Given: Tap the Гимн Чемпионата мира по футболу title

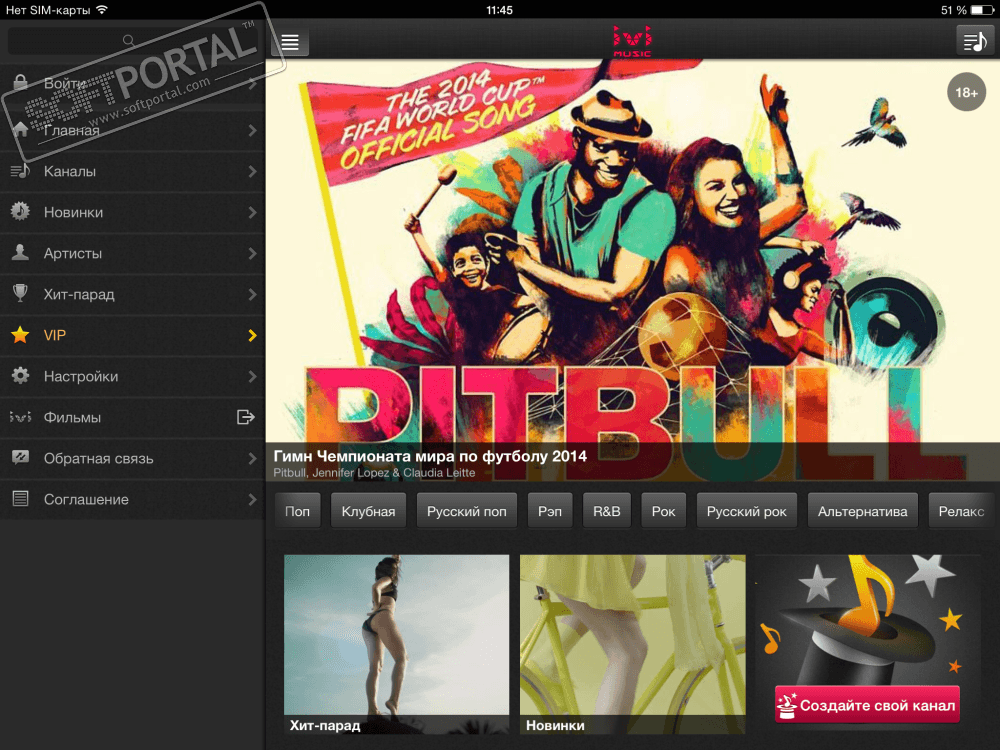Looking at the screenshot, I should (x=430, y=456).
